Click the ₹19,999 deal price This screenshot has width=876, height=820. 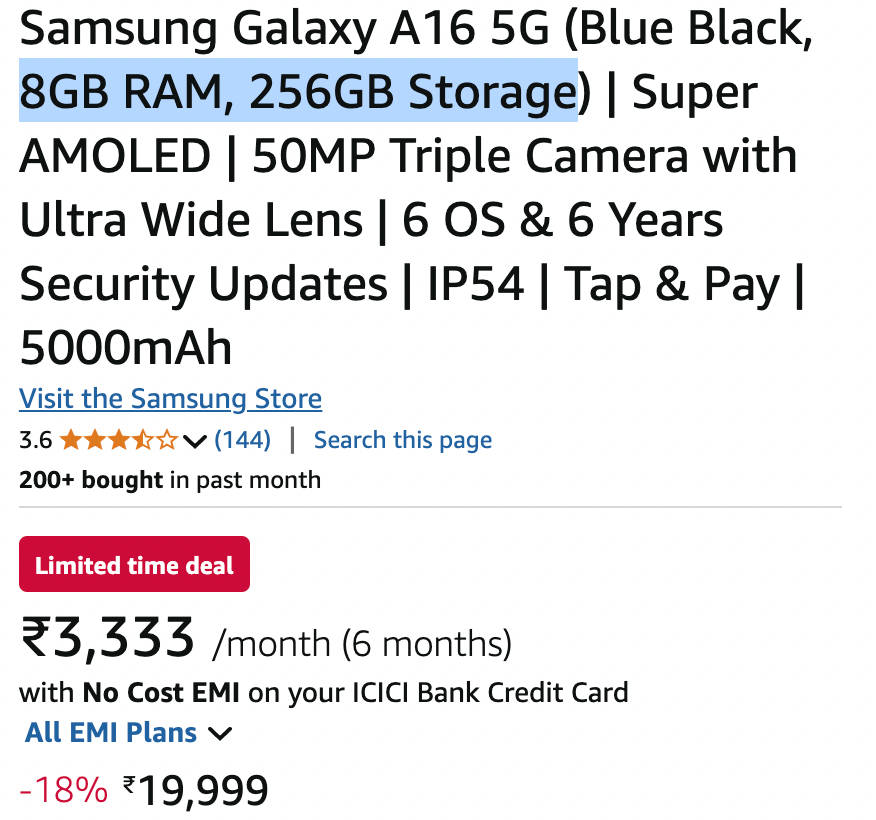203,791
